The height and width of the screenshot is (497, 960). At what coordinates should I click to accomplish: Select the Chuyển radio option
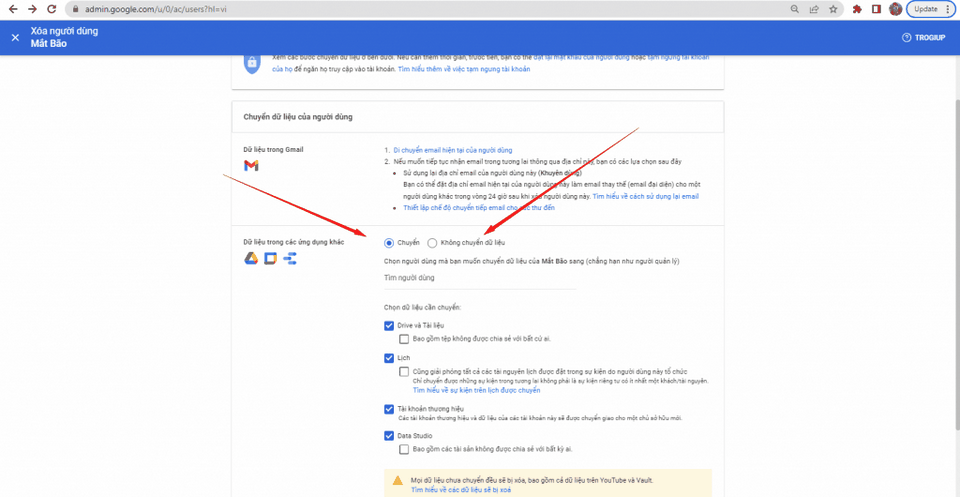(x=389, y=243)
